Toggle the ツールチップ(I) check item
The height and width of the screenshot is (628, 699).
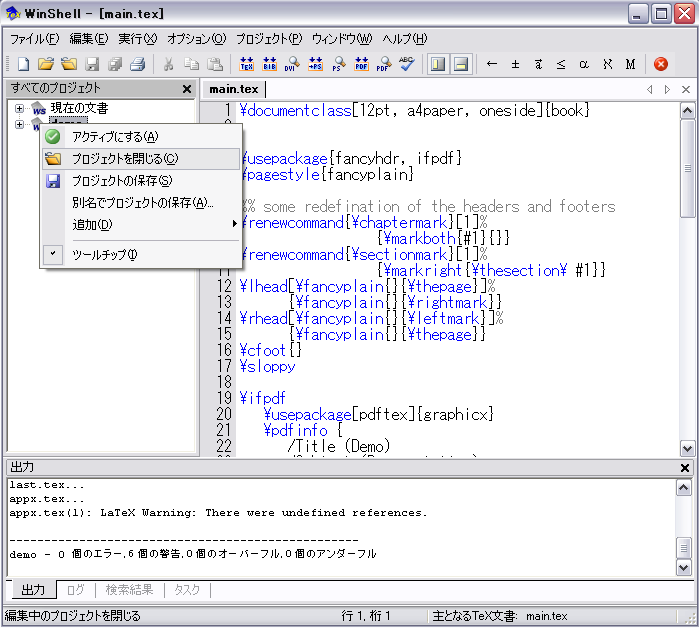pos(141,254)
